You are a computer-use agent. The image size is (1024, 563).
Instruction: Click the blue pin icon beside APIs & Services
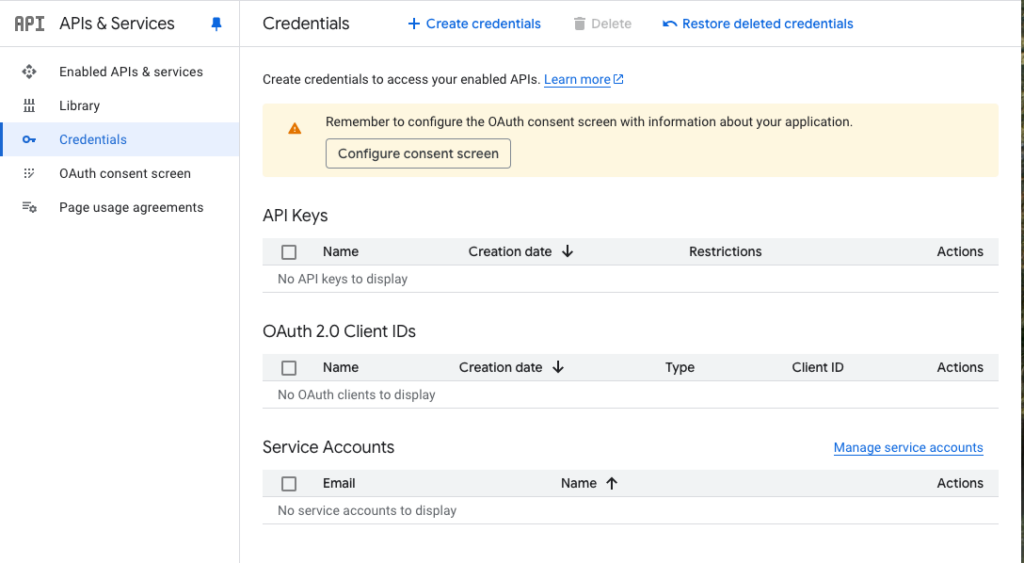pyautogui.click(x=216, y=24)
